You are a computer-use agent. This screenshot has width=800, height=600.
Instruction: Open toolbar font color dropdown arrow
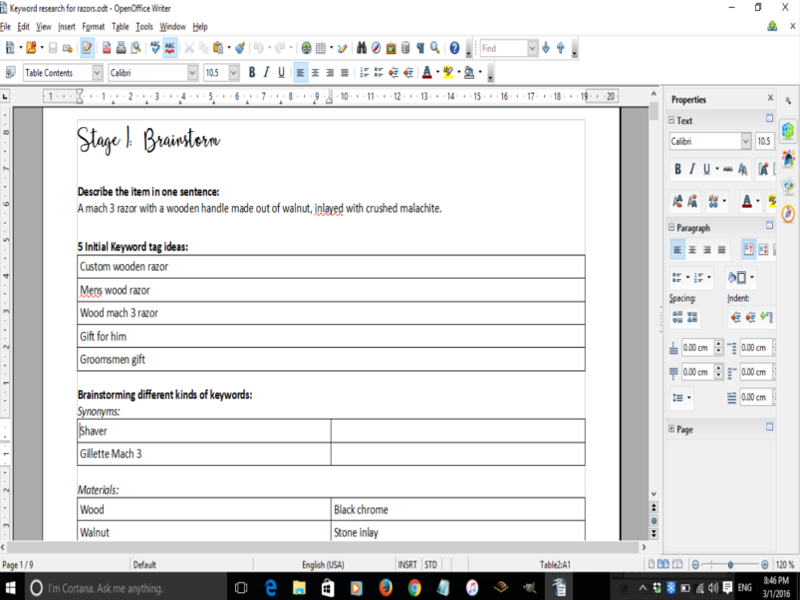point(438,72)
